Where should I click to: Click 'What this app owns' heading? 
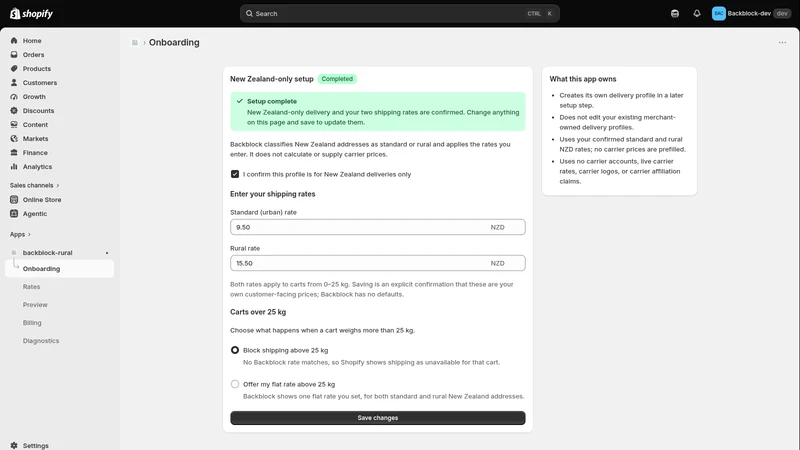(x=583, y=79)
